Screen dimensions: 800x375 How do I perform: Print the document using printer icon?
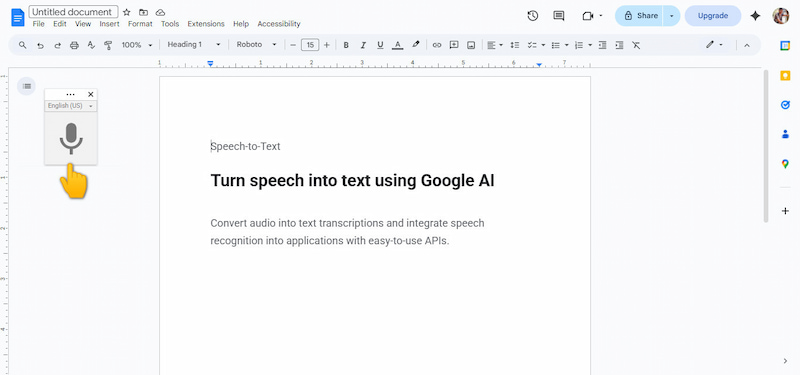tap(74, 45)
